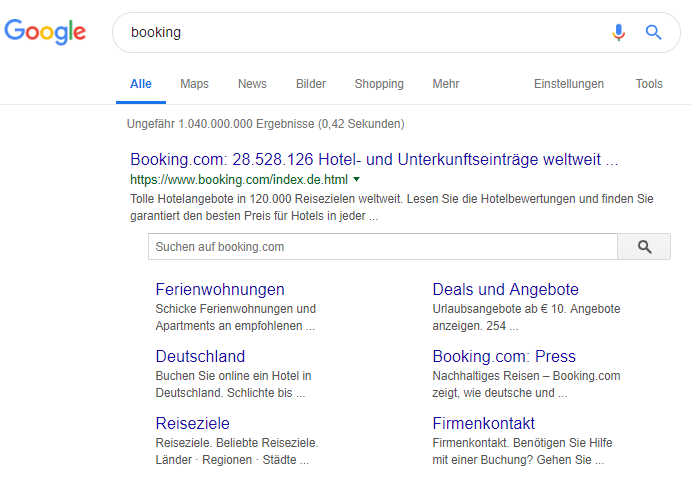
Task: Switch to the News tab
Action: tap(252, 84)
